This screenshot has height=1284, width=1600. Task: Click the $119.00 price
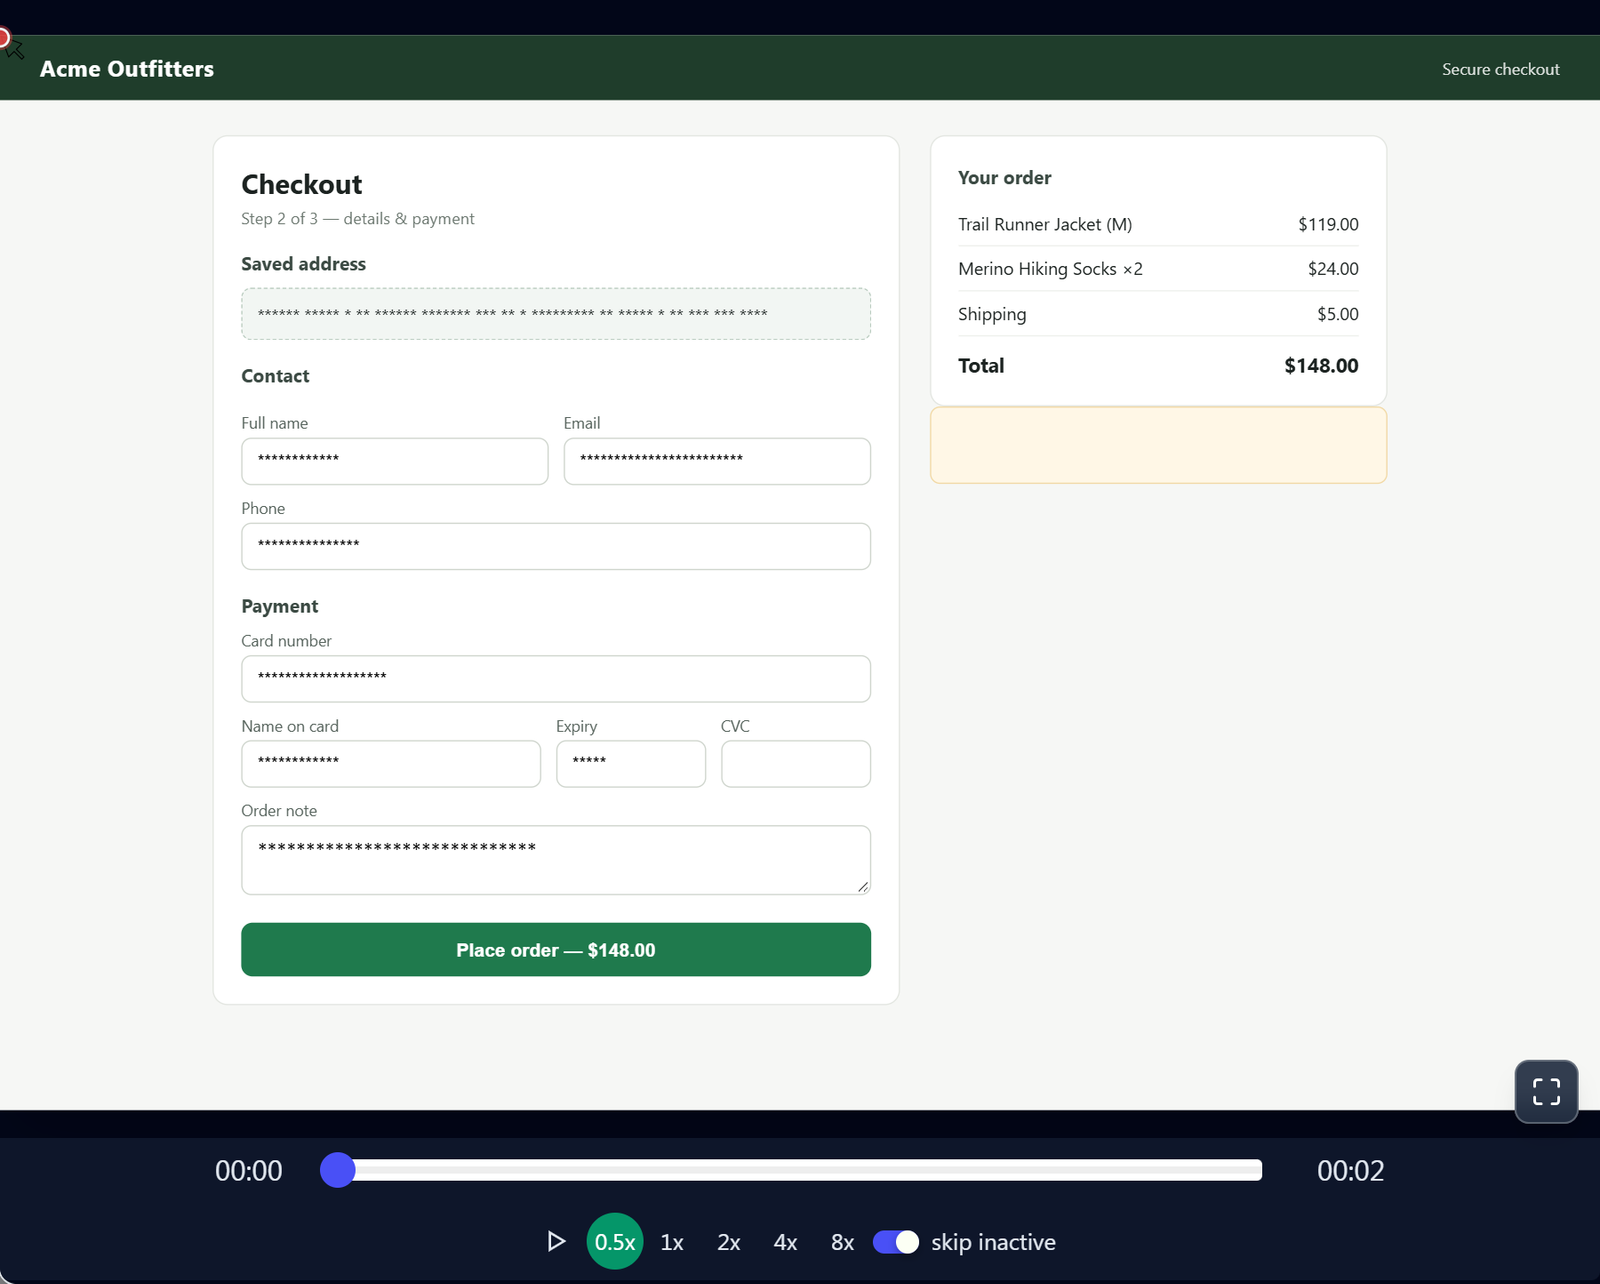pyautogui.click(x=1328, y=224)
